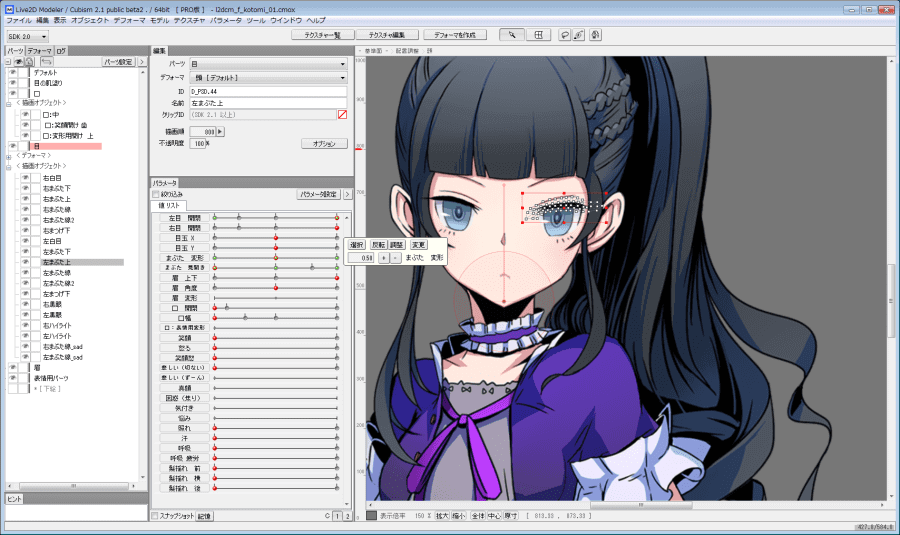The image size is (900, 535).
Task: Click the '>' button beside パラメータ設定
Action: [x=347, y=195]
